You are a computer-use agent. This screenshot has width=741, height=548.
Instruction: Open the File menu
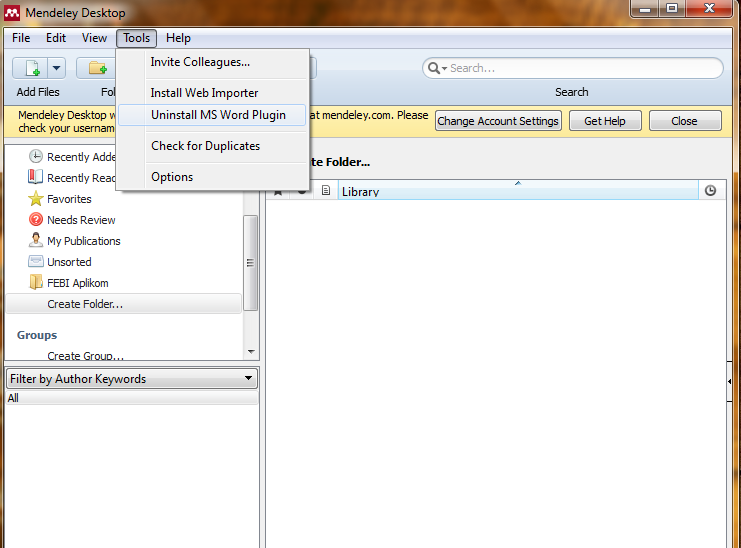(x=21, y=38)
